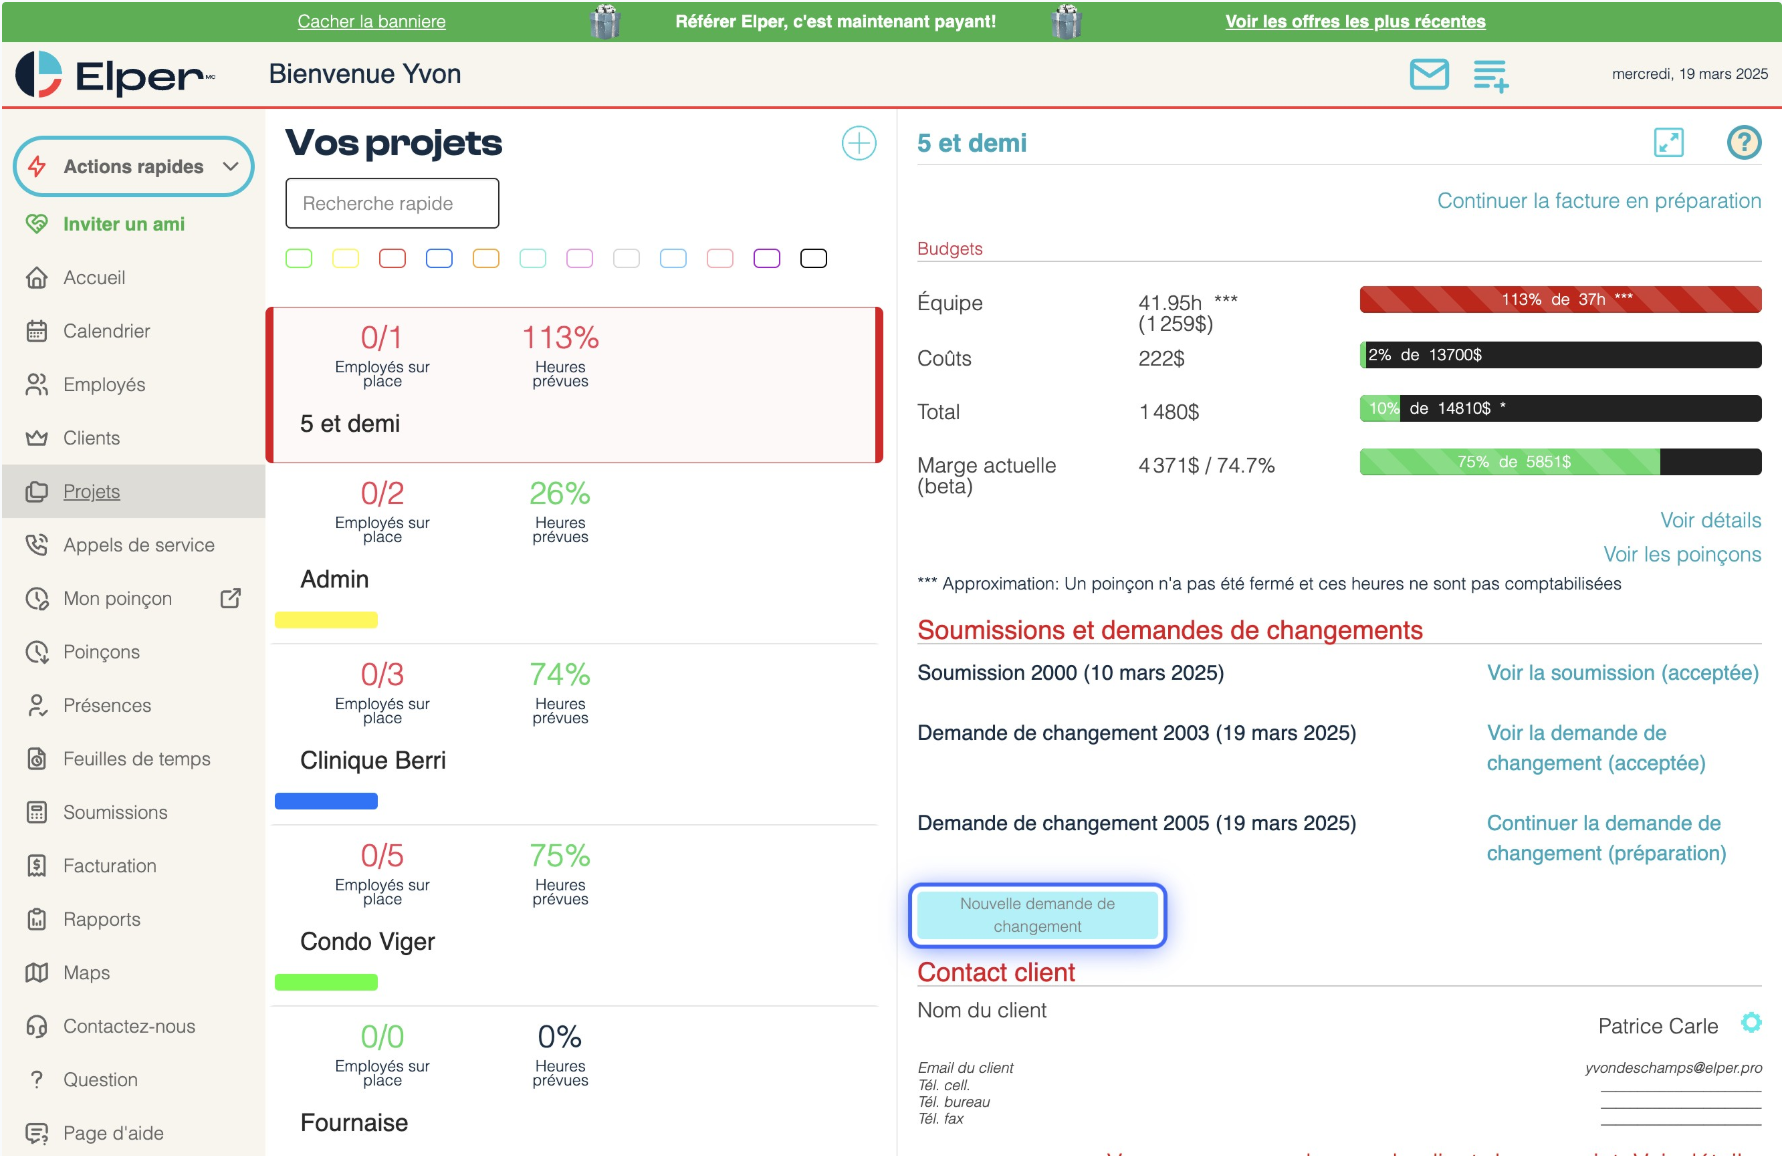Click the yvondeschamps@elper.pro email field
The height and width of the screenshot is (1156, 1782).
coord(1673,1068)
